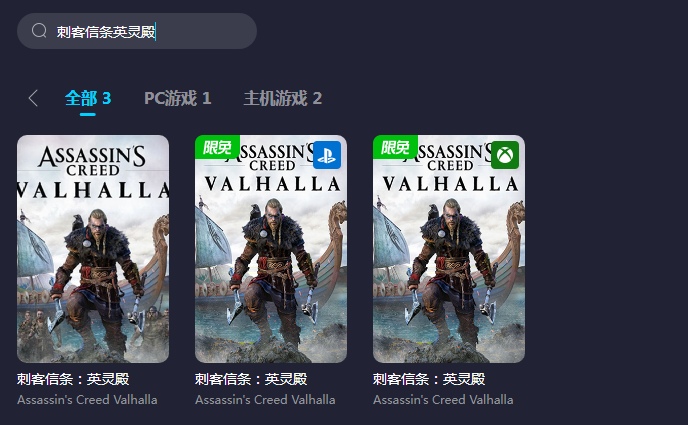This screenshot has width=688, height=425.
Task: Click the second 刺客信条：英灵殿 title
Action: 251,379
